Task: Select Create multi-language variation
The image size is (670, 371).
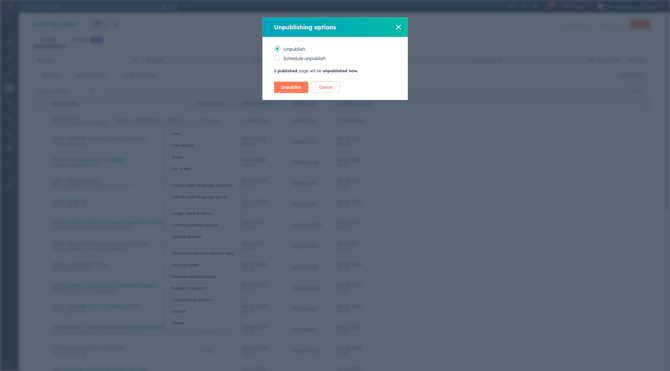Action: point(203,185)
